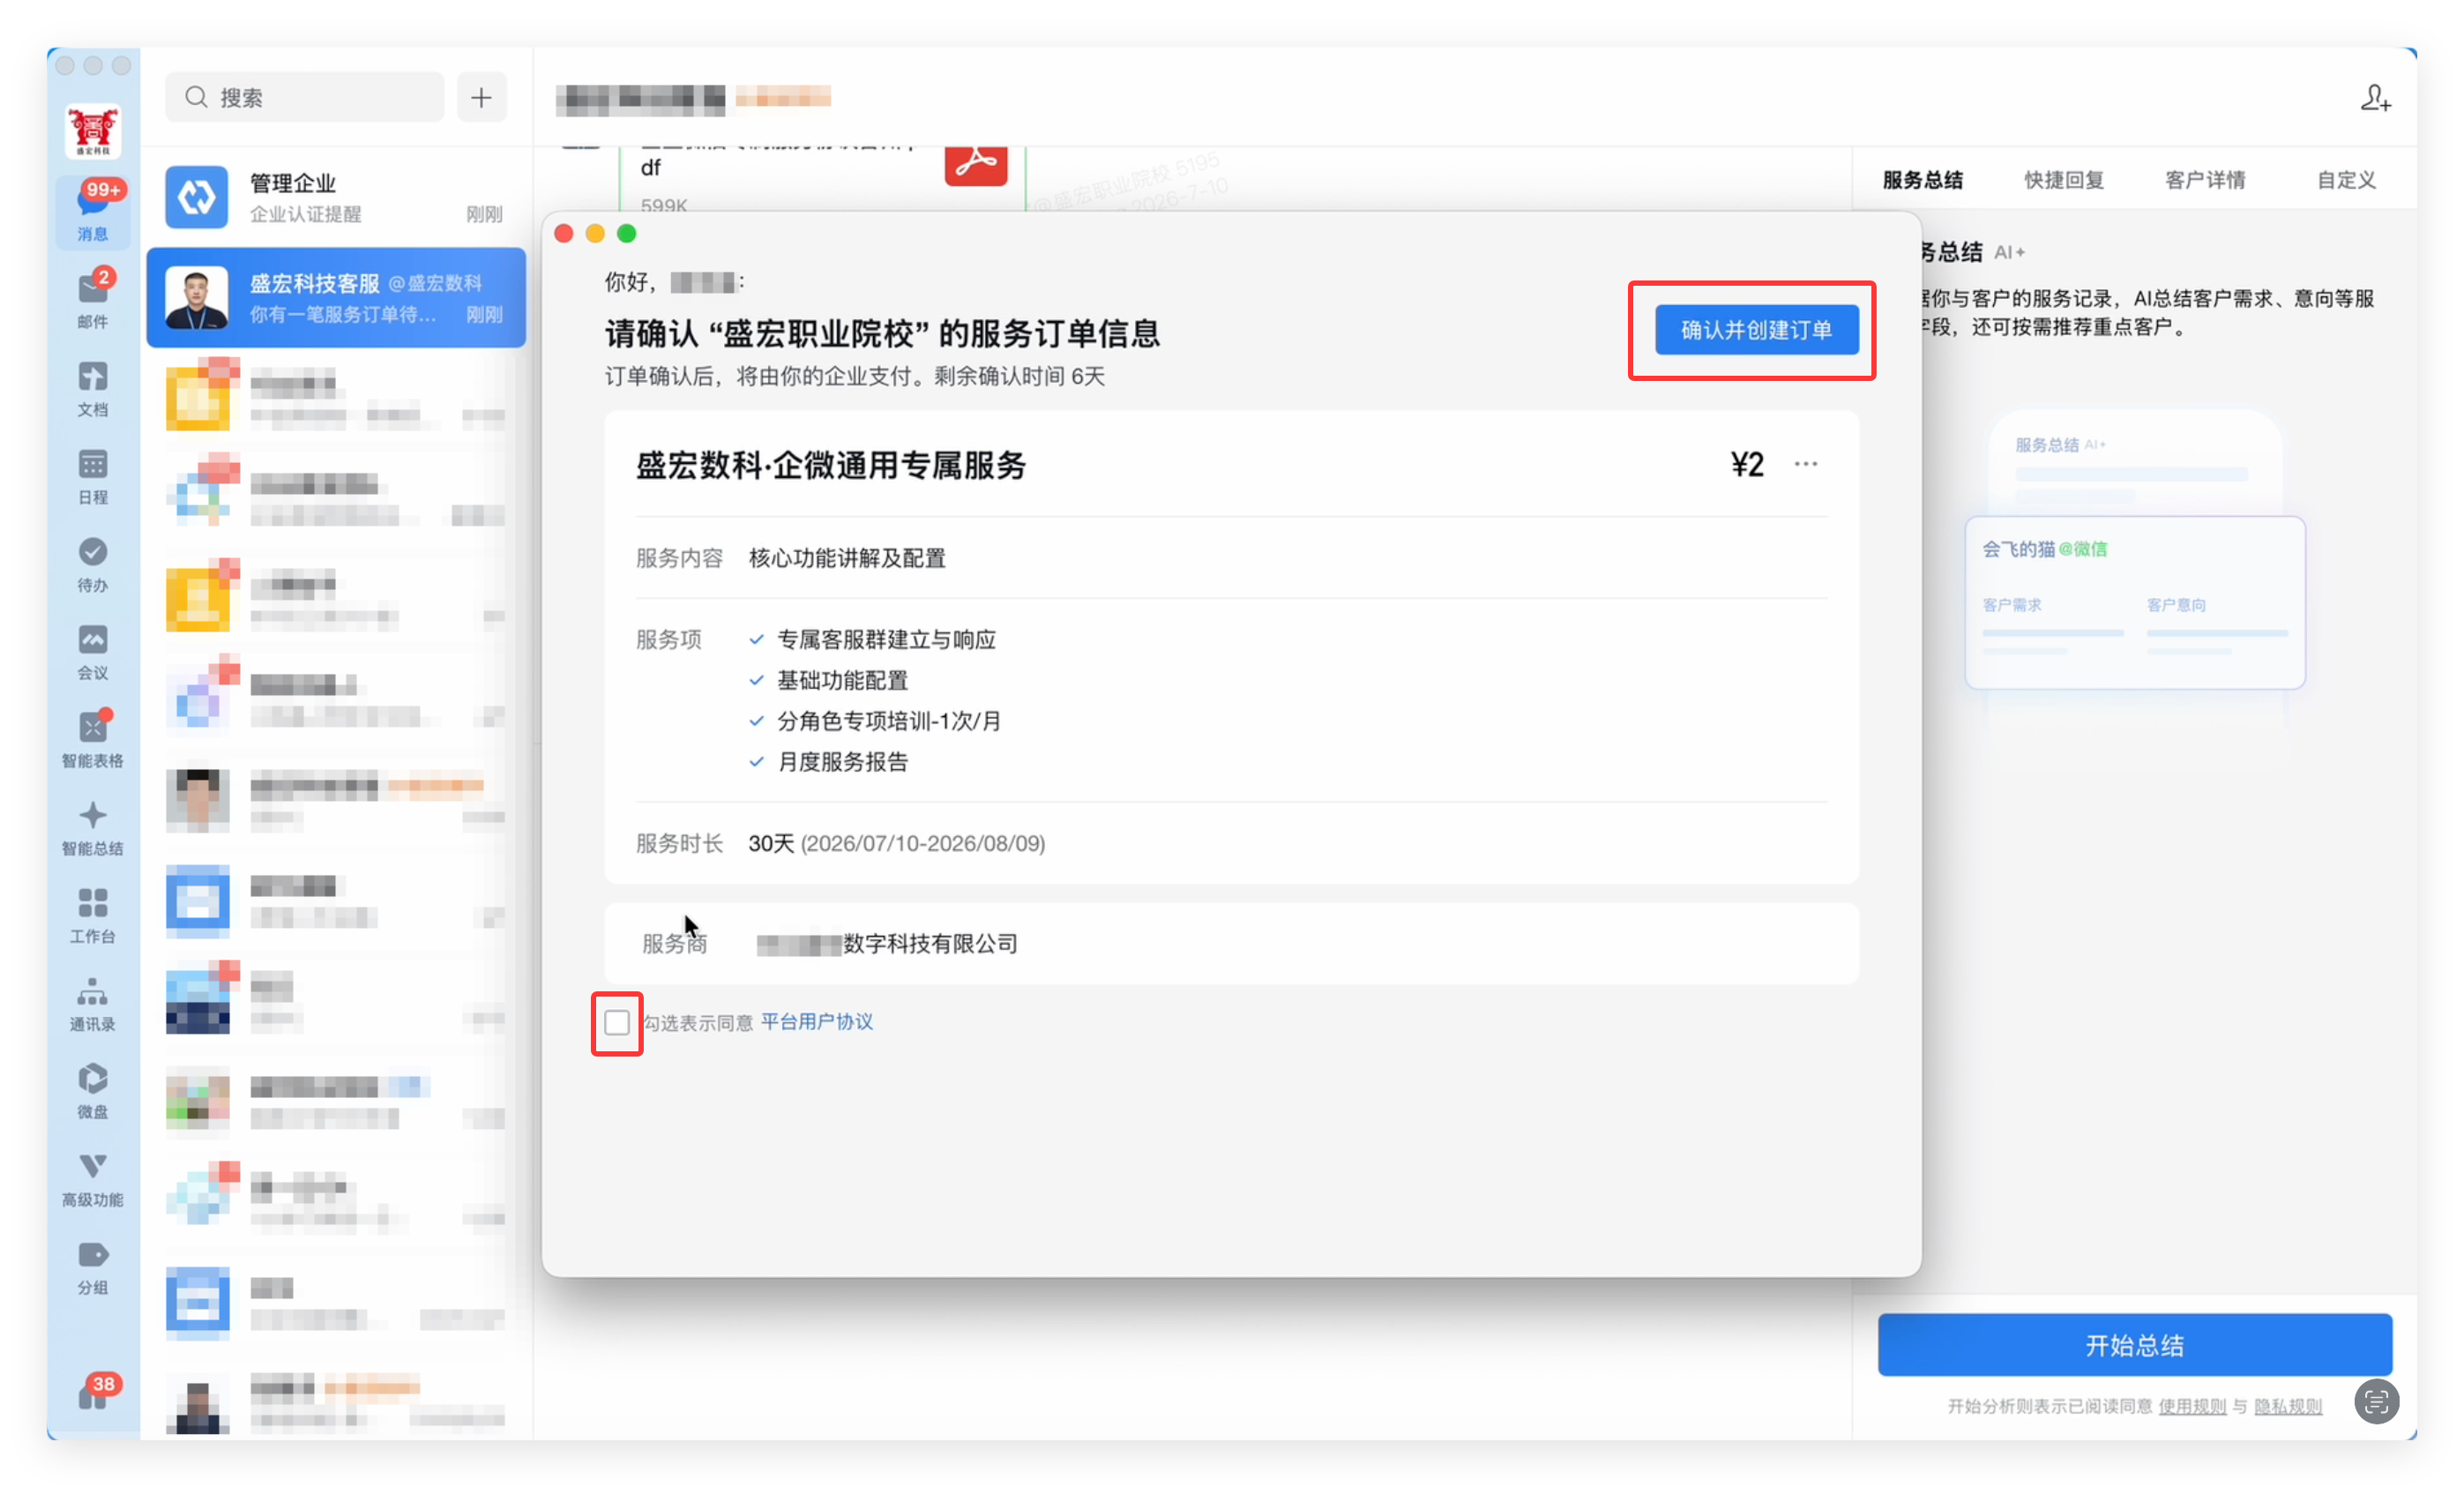Click the 30天 service duration text
Viewport: 2464px width, 1487px height.
771,843
